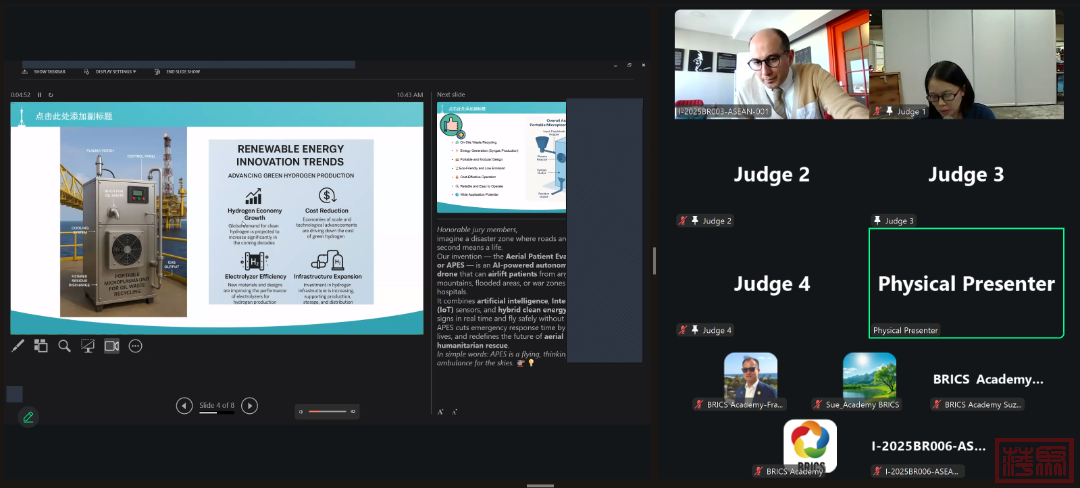This screenshot has height=488, width=1080.
Task: Toggle black screen slide show icon
Action: click(88, 346)
